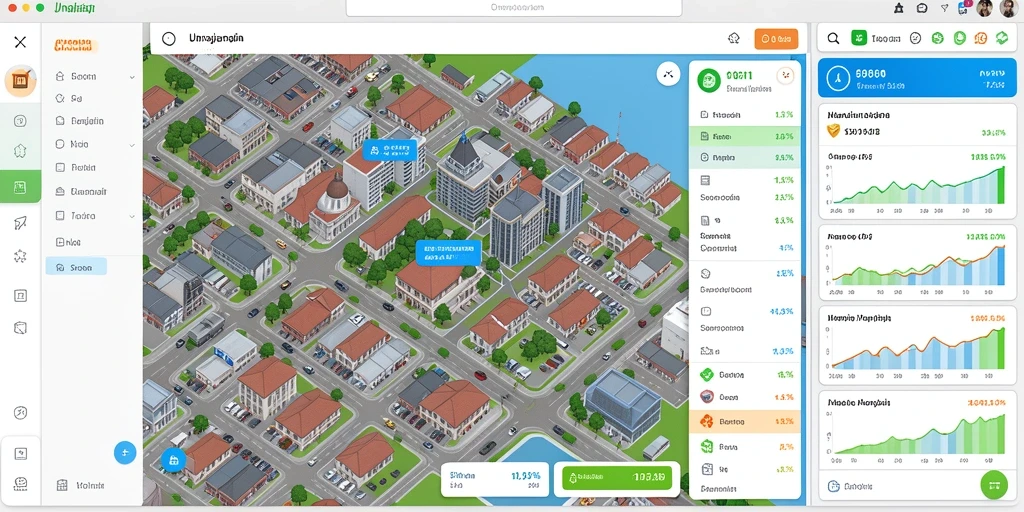
Task: Select the upper blue label tag on map
Action: 390,150
